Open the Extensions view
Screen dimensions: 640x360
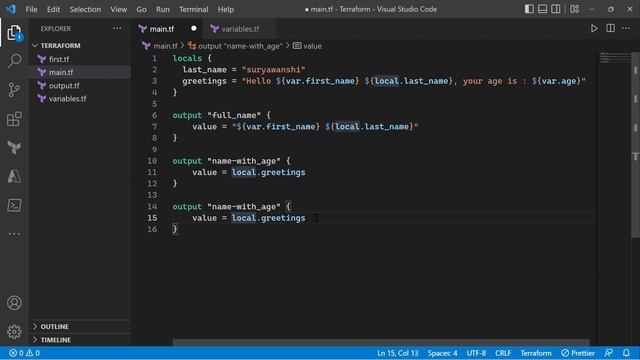point(14,119)
